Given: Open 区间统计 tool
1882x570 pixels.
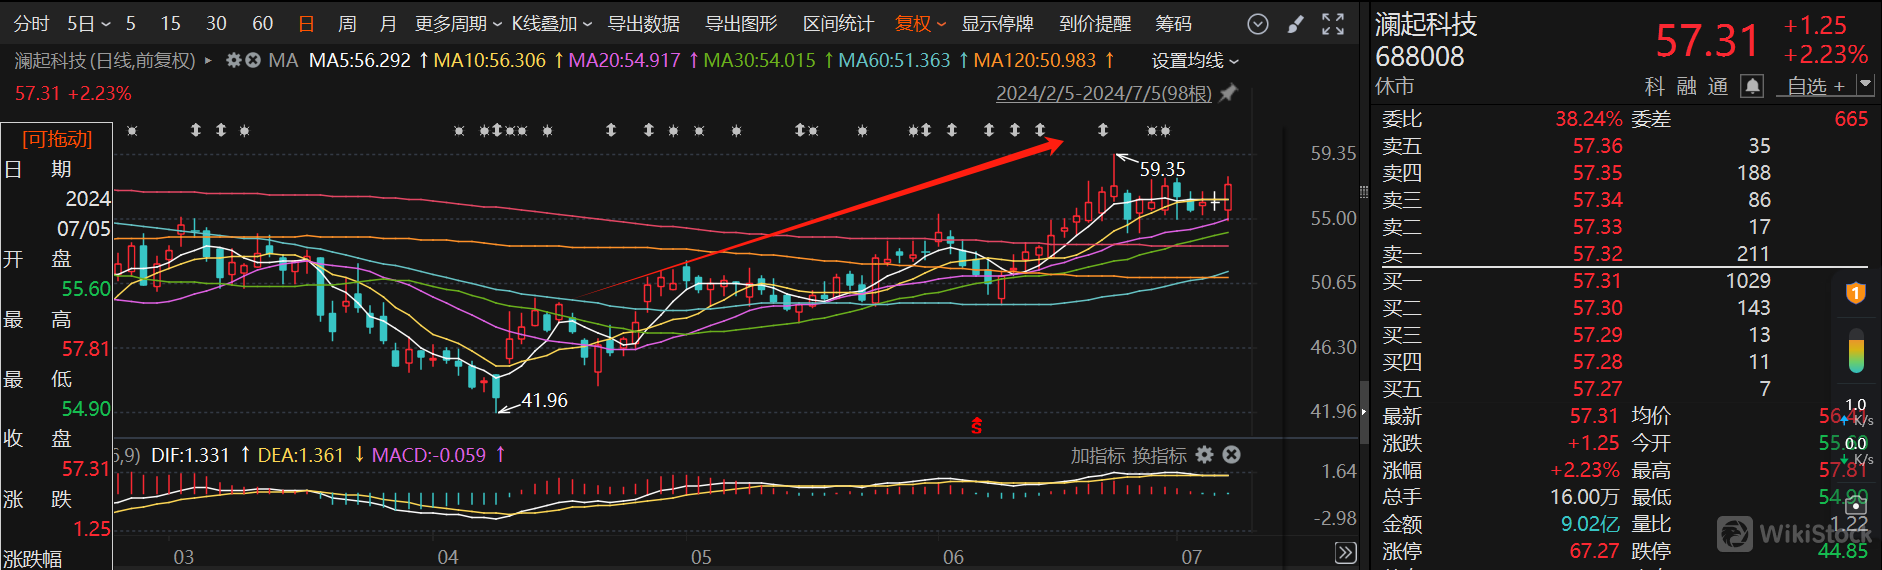Looking at the screenshot, I should (838, 24).
